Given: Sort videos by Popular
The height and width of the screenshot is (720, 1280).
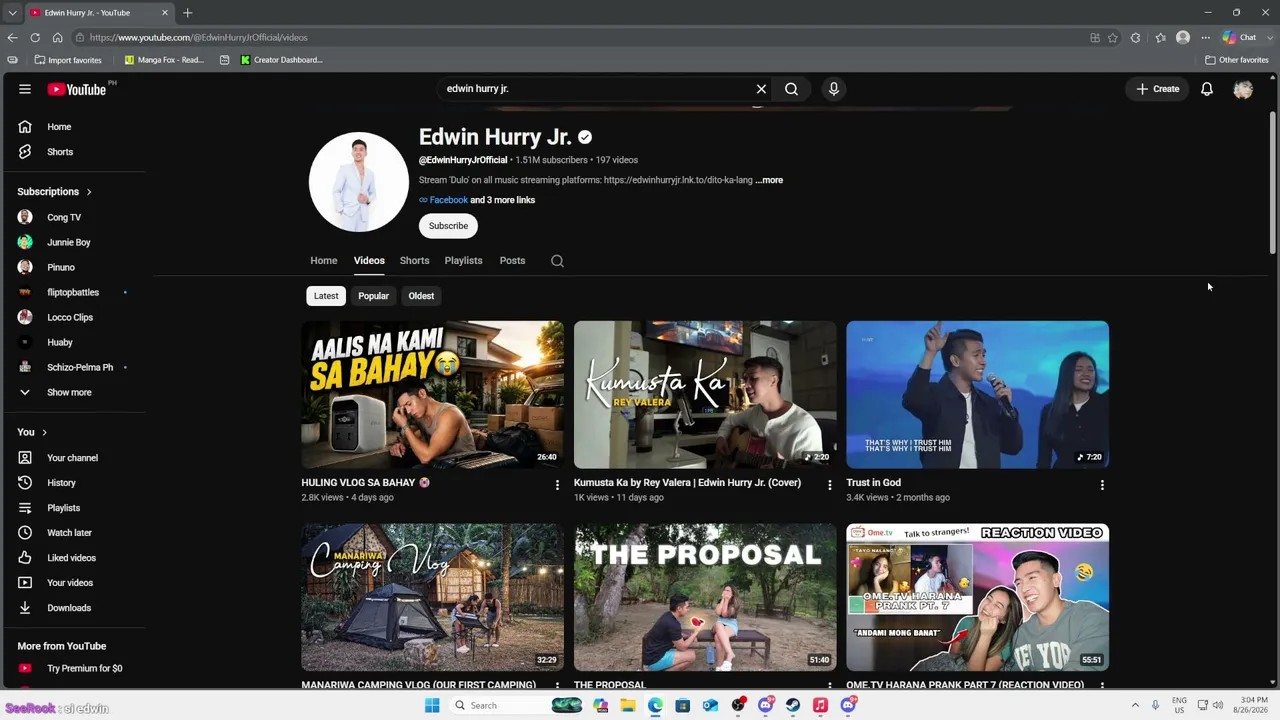Looking at the screenshot, I should click(374, 296).
